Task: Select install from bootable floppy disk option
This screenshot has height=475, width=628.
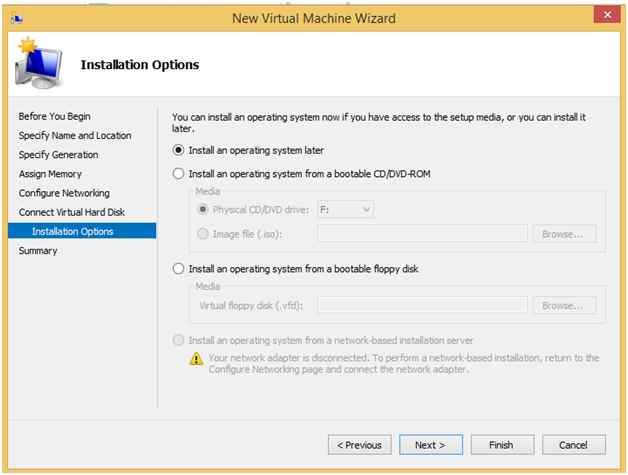Action: [179, 268]
